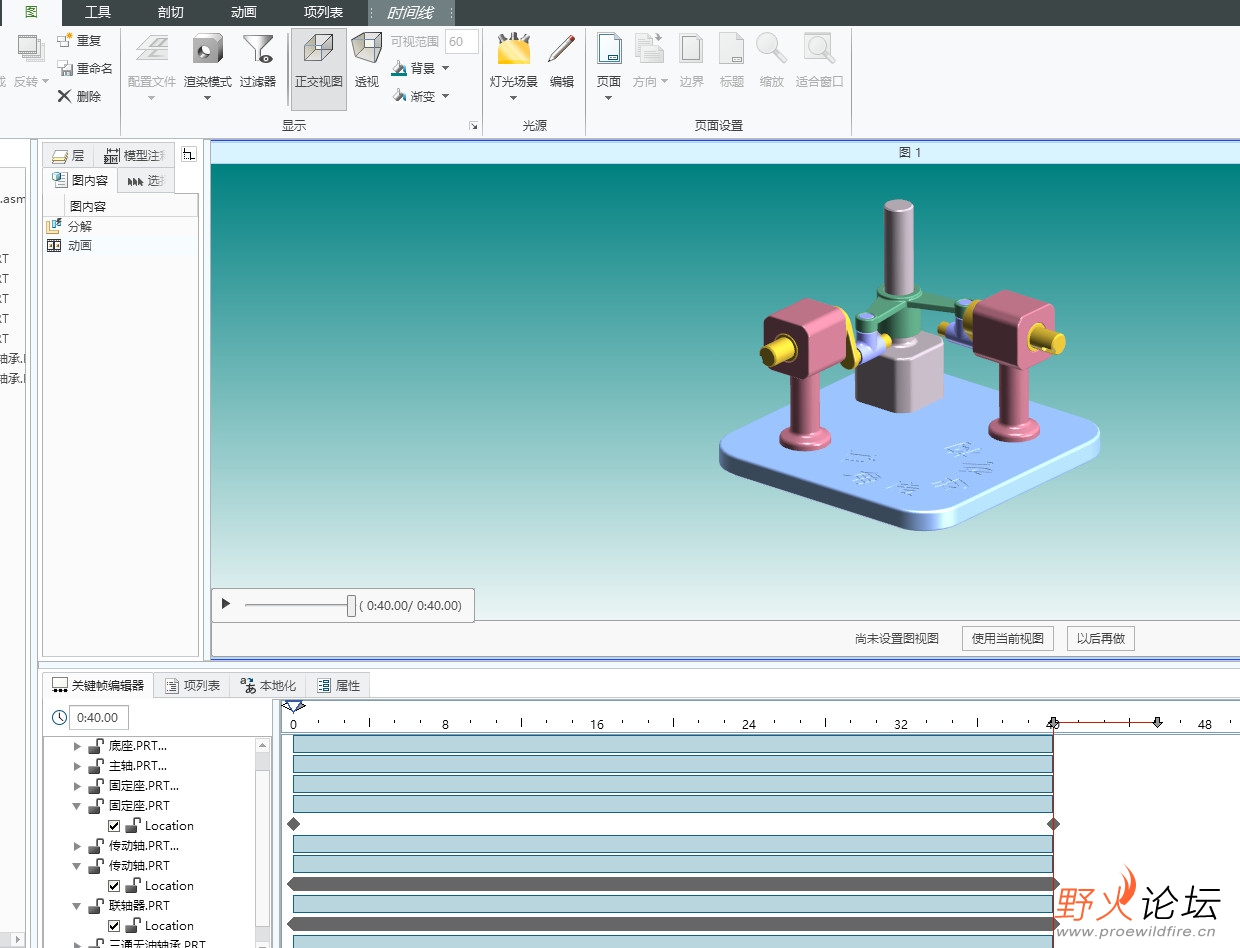Click the timeline end marker near 44
1240x948 pixels.
tap(1157, 721)
